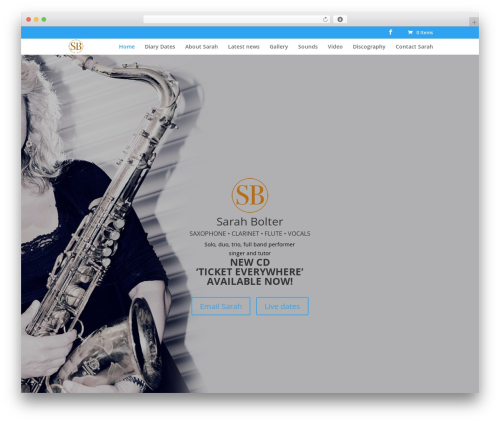Image resolution: width=500 pixels, height=423 pixels.
Task: Open the Gallery page
Action: (x=279, y=47)
